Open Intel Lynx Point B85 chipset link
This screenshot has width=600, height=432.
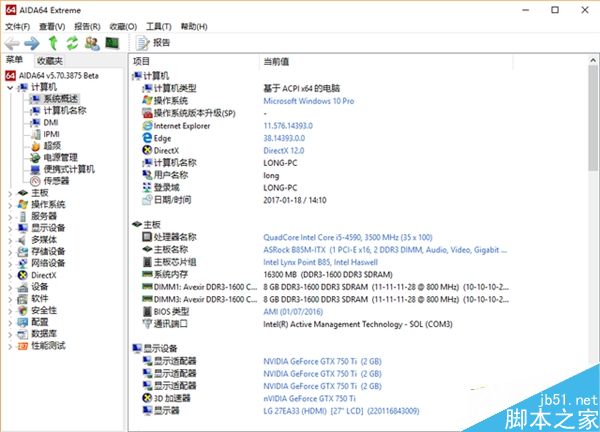[x=320, y=262]
